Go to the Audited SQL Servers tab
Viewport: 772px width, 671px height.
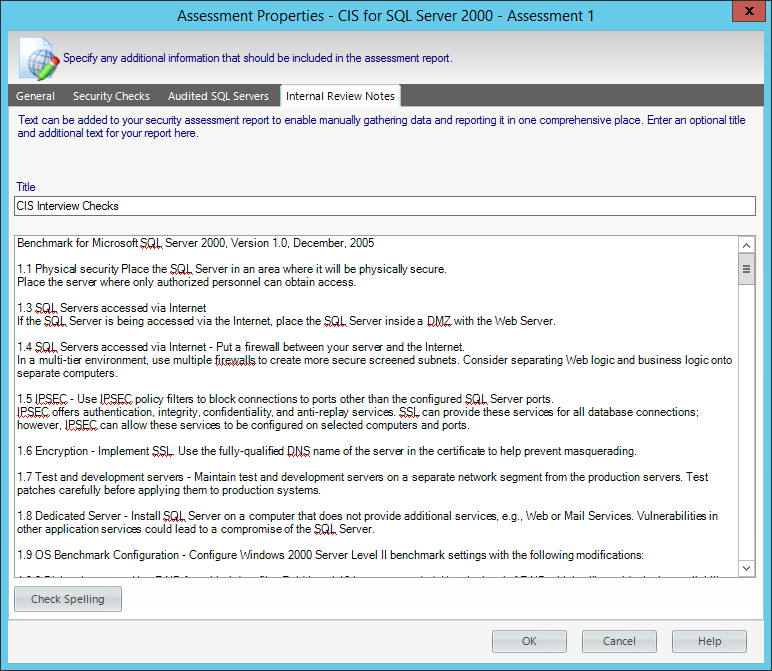218,96
